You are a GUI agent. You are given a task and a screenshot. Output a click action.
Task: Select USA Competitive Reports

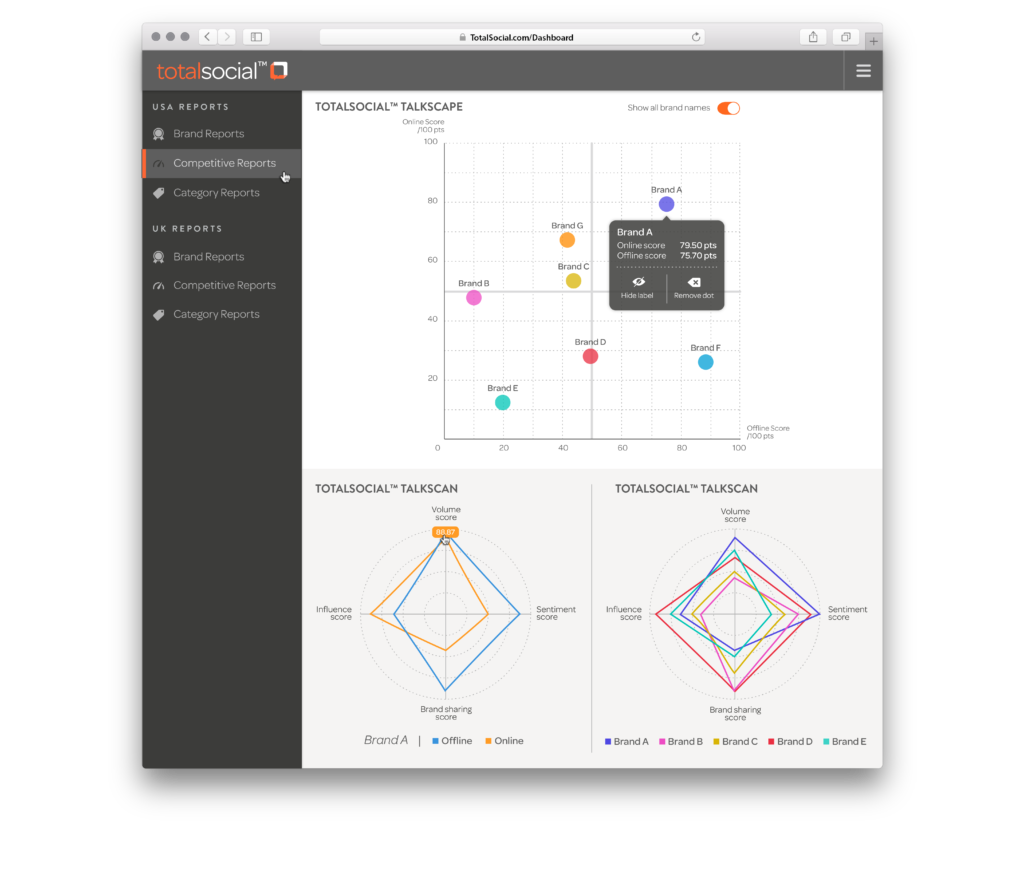coord(221,163)
